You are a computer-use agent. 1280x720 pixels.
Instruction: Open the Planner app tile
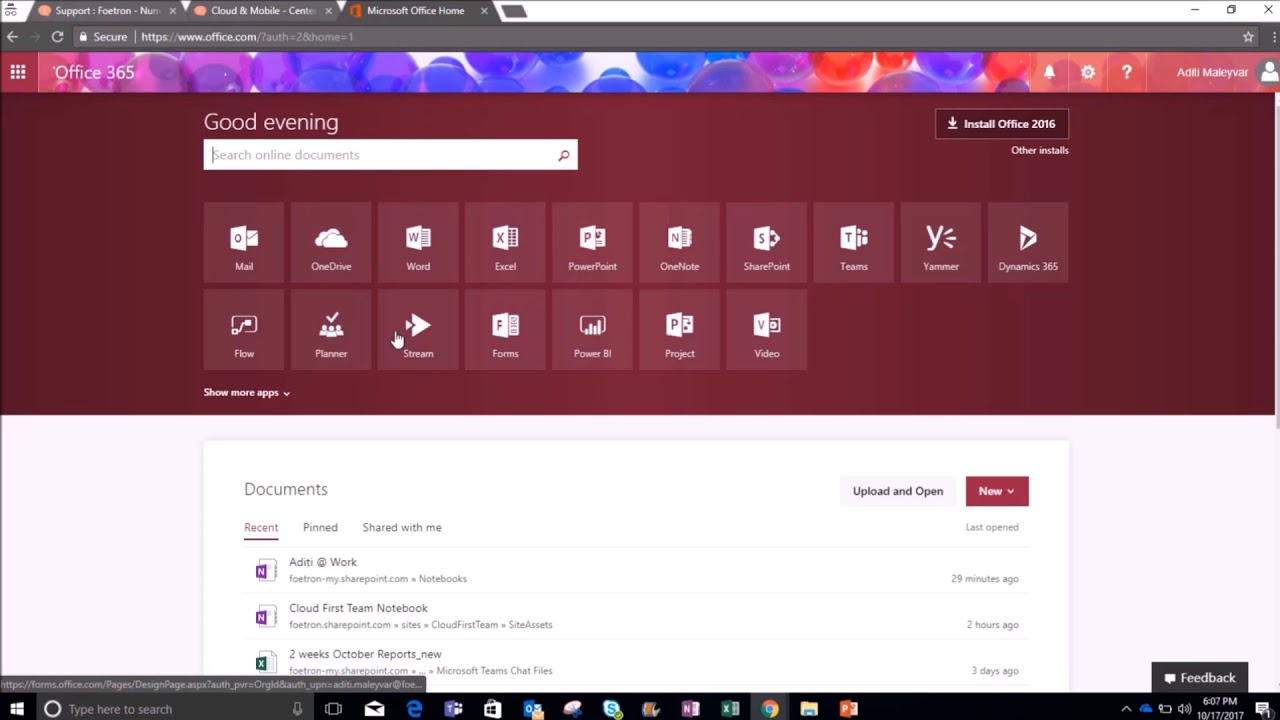[x=331, y=330]
